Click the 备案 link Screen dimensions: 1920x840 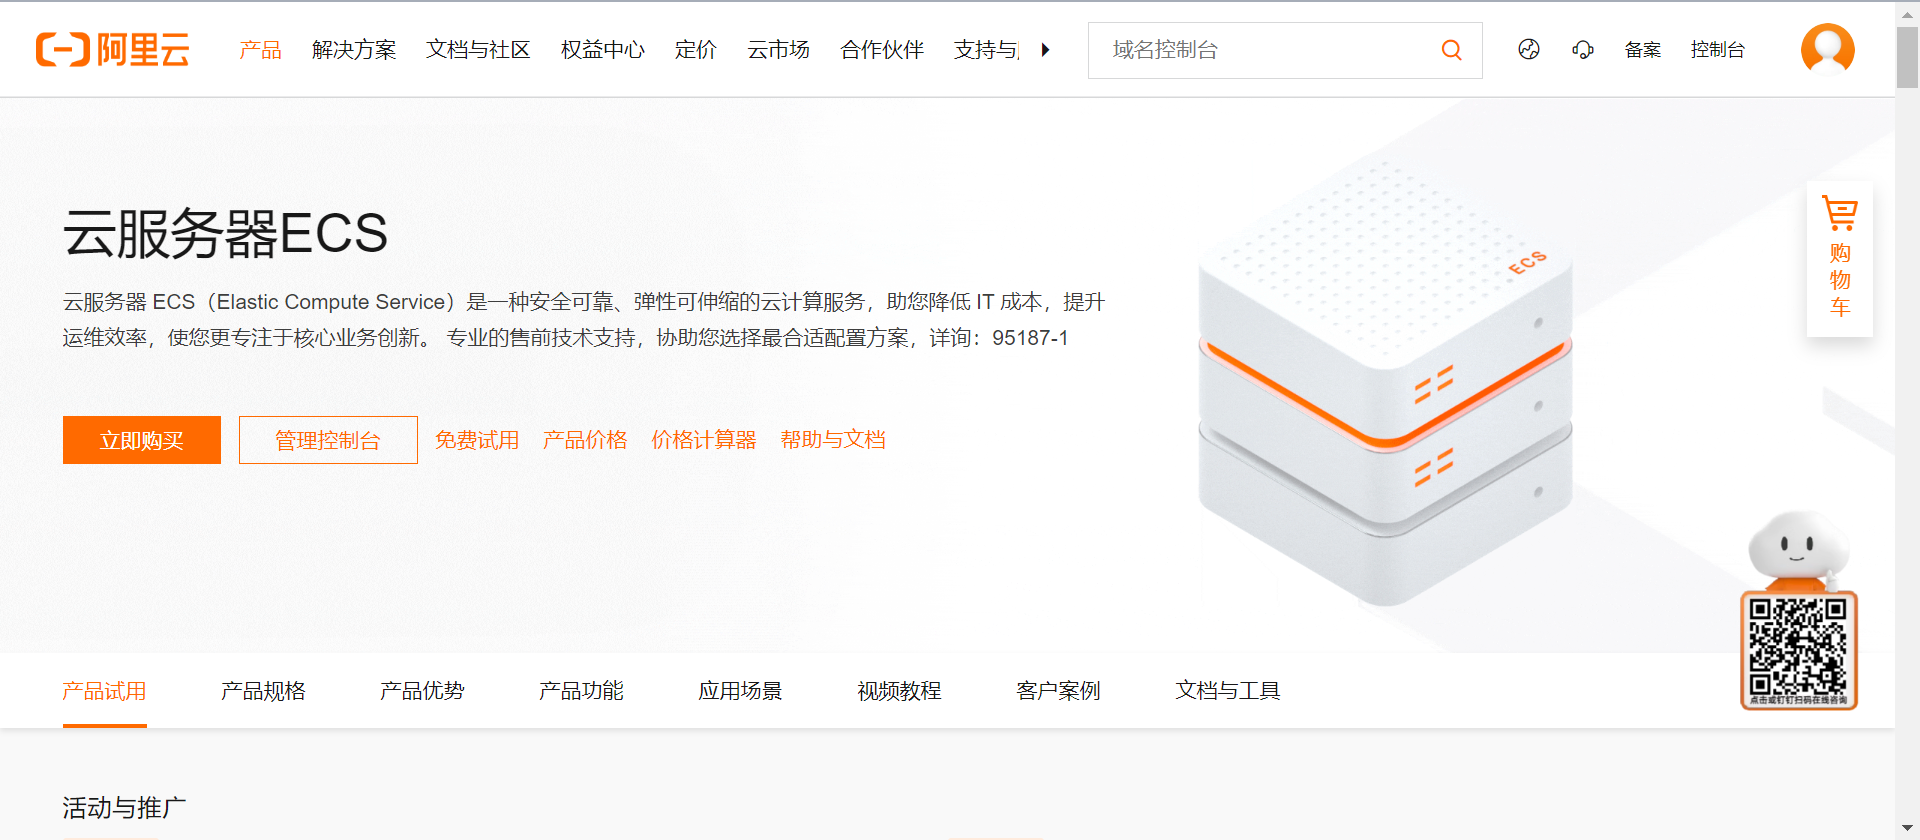pyautogui.click(x=1642, y=50)
